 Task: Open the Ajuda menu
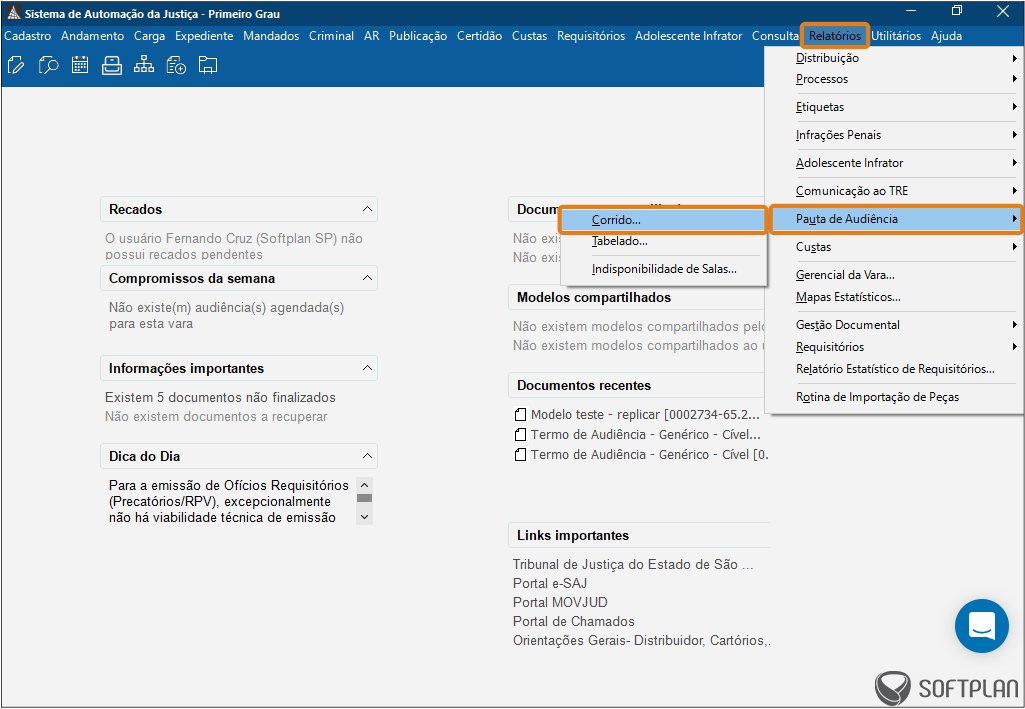(x=946, y=36)
